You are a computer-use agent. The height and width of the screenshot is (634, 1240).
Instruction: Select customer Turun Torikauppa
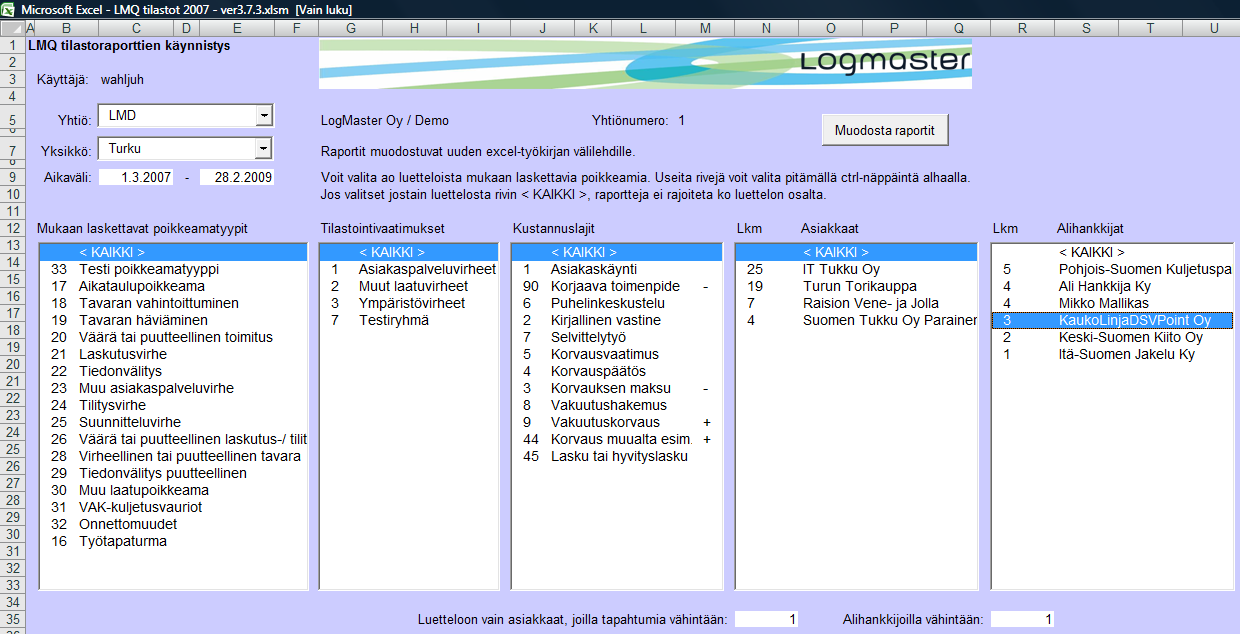click(x=856, y=287)
